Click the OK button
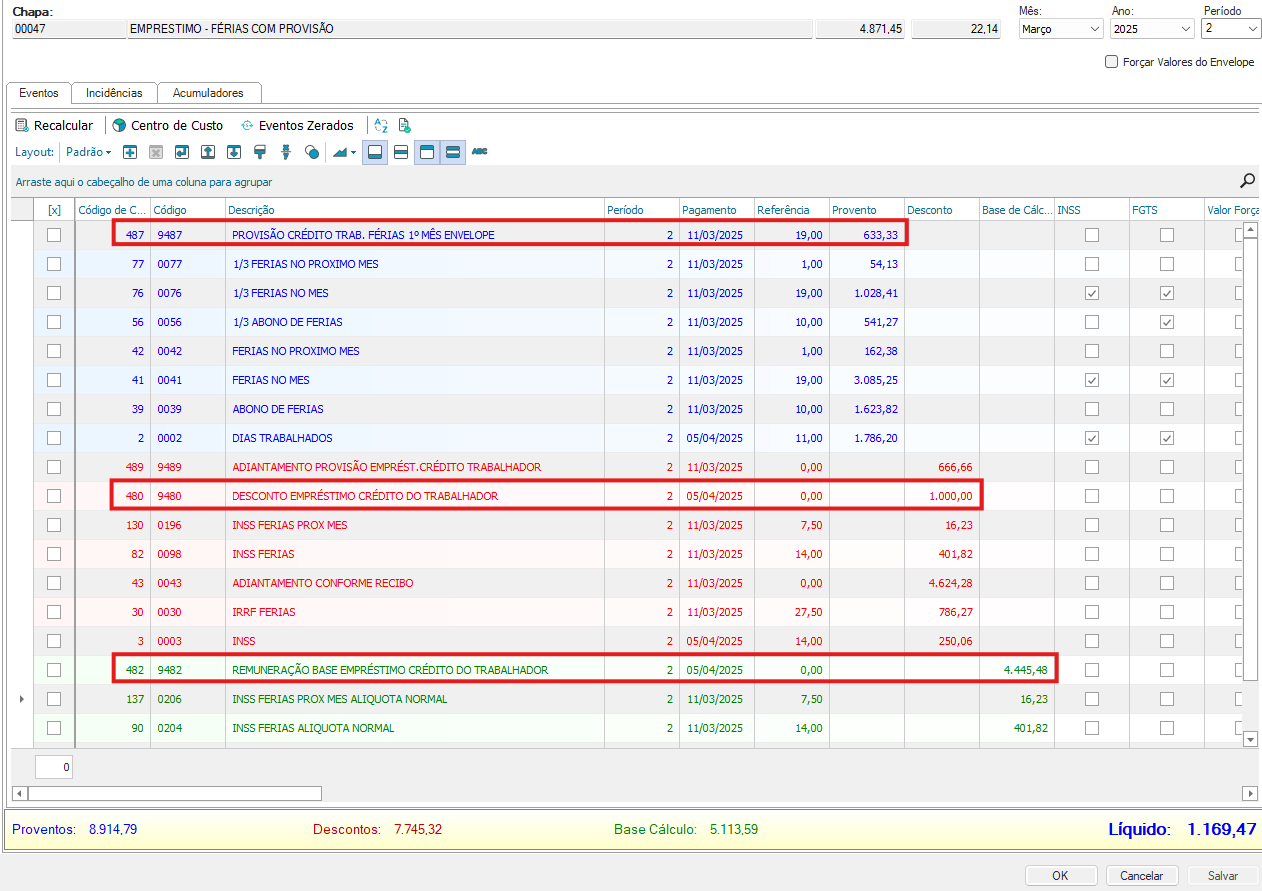 [x=1060, y=875]
